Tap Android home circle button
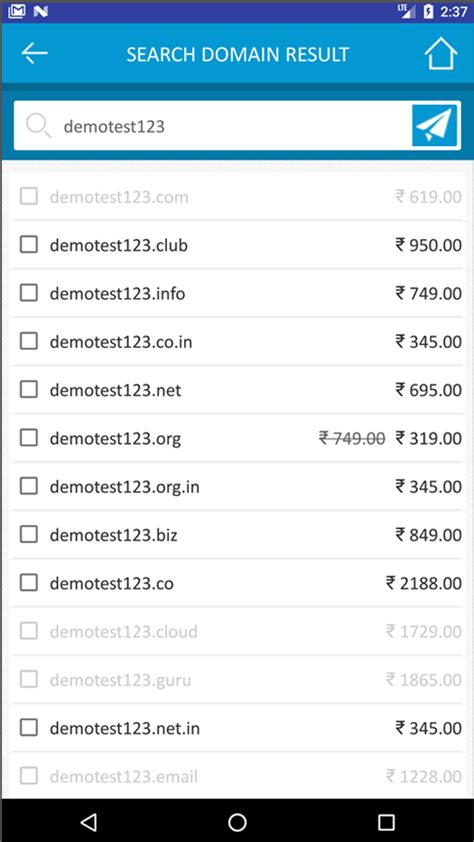 (x=237, y=821)
